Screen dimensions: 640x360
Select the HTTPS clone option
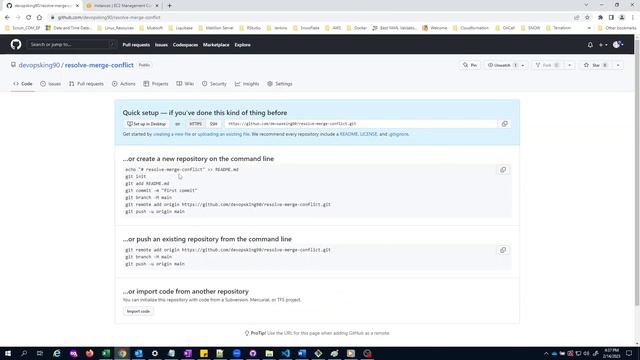(x=196, y=124)
